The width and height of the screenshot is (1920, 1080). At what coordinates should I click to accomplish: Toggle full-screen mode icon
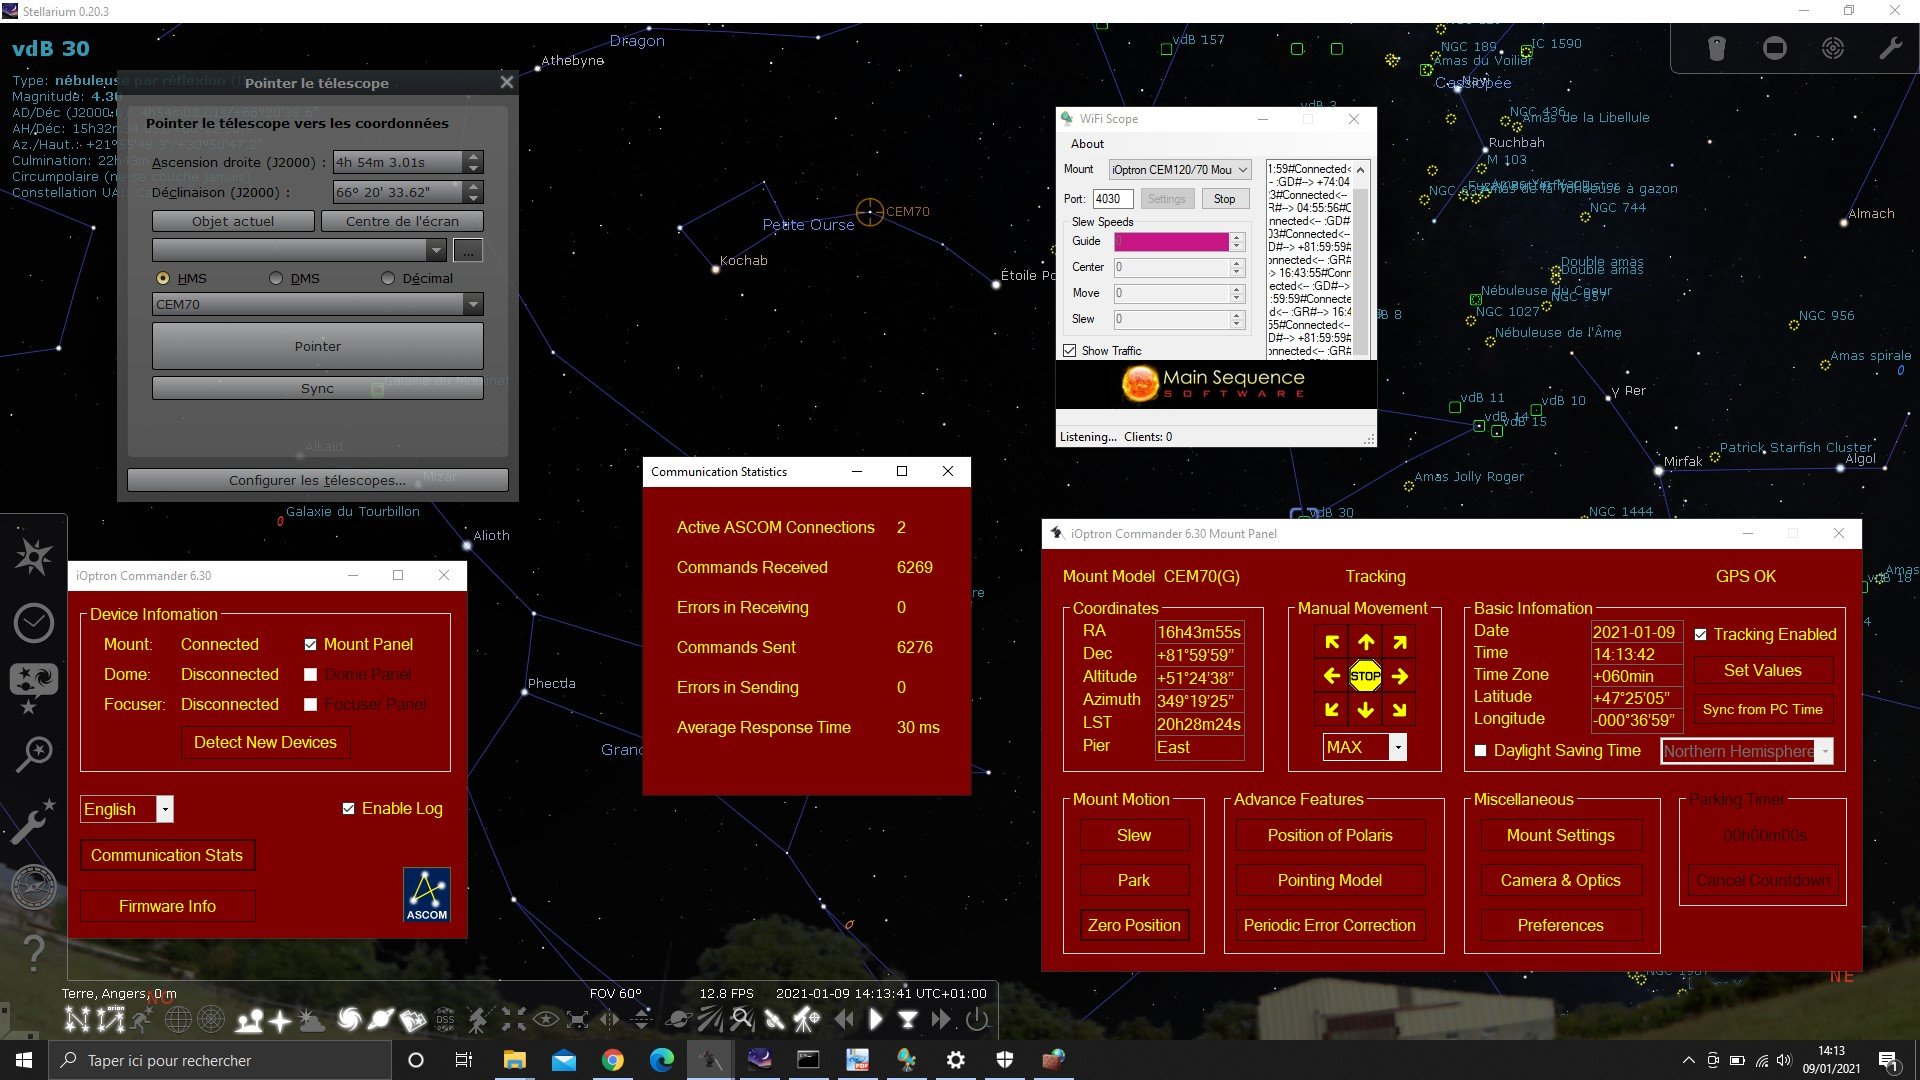coord(578,1019)
